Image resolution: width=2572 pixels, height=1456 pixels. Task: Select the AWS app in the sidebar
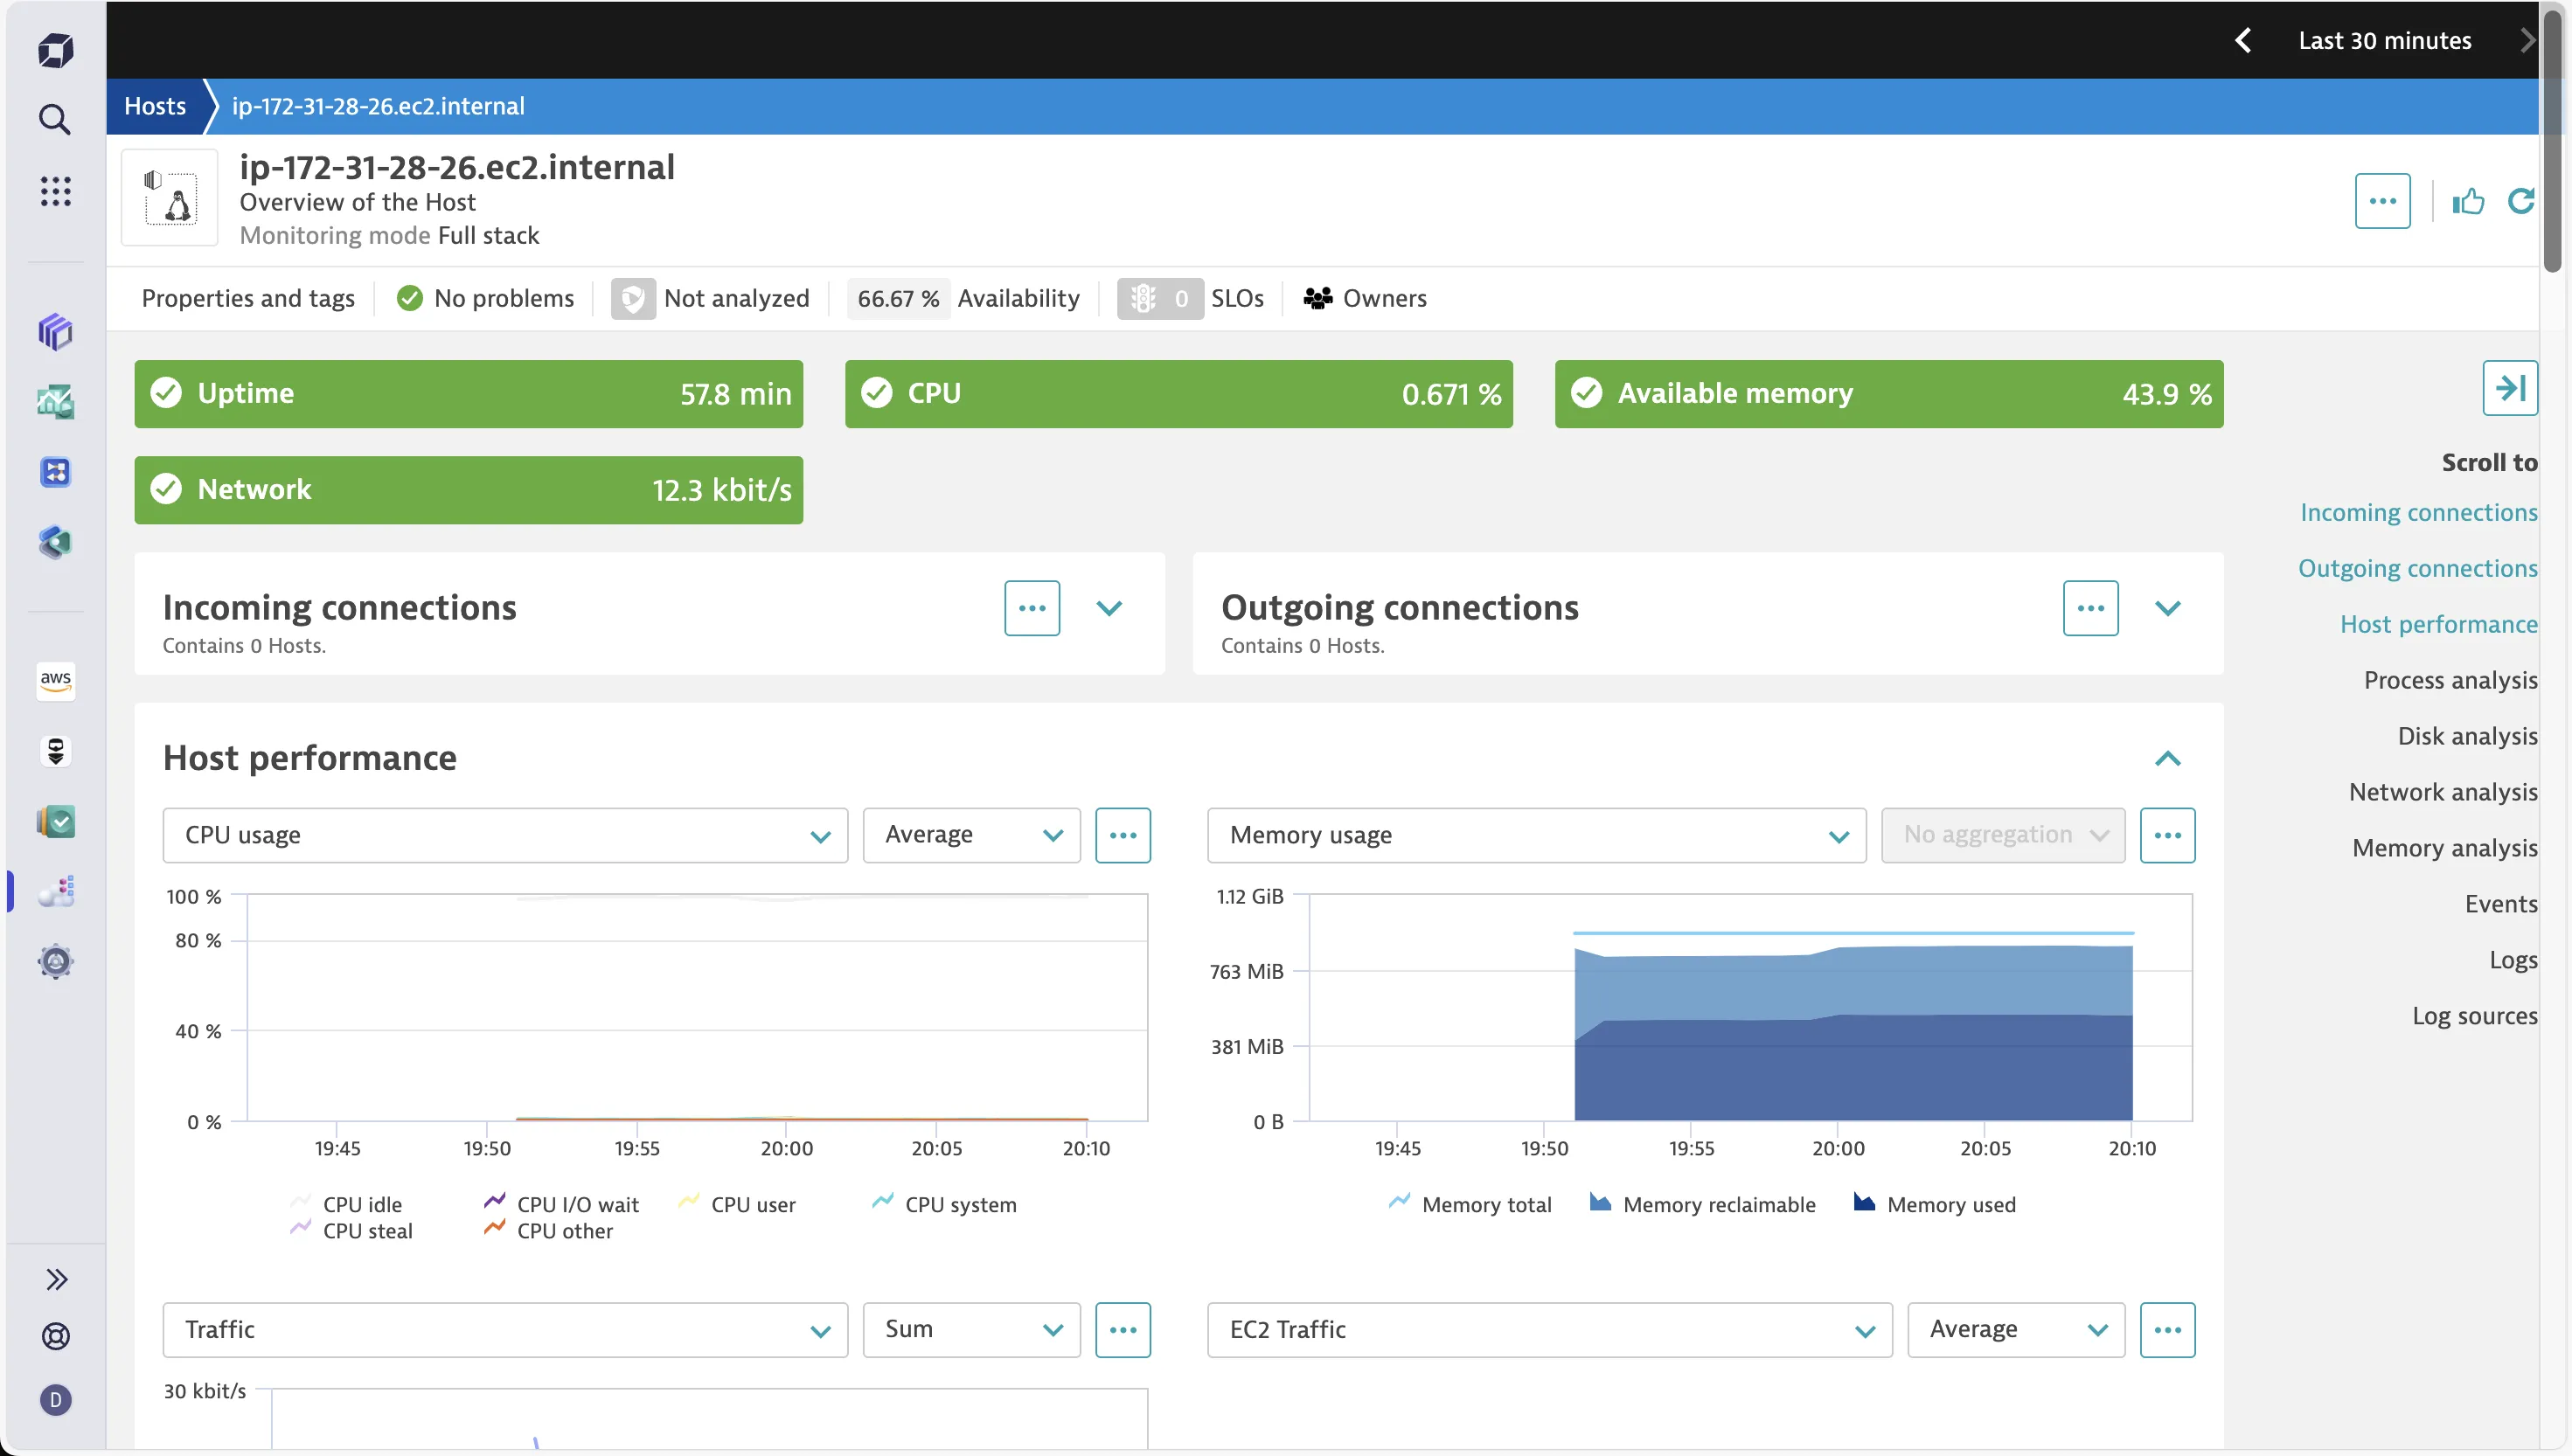55,681
